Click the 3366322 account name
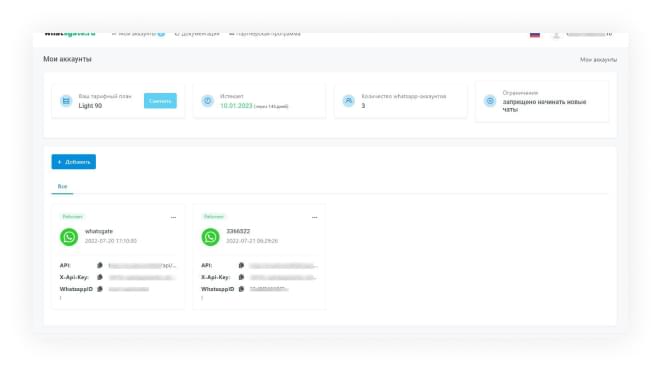 238,231
